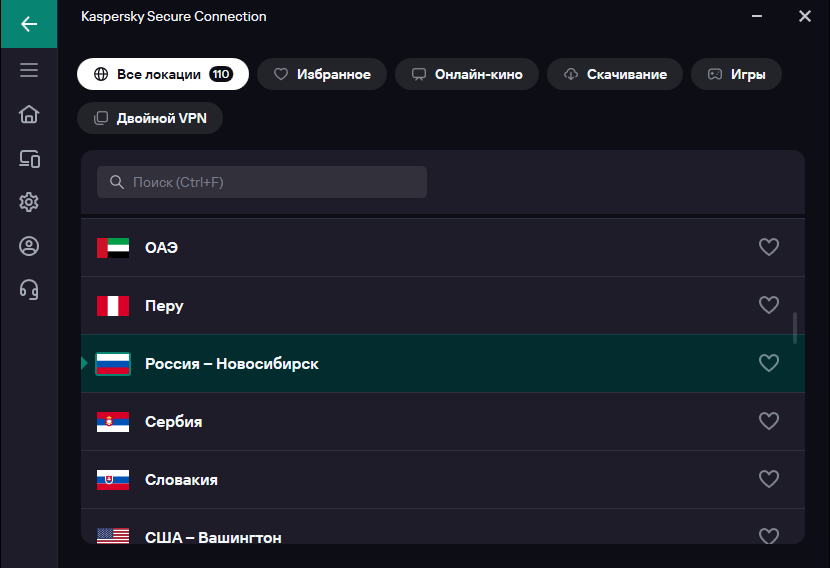830x568 pixels.
Task: Add Россия – Новосибирск to favorites
Action: pyautogui.click(x=769, y=363)
